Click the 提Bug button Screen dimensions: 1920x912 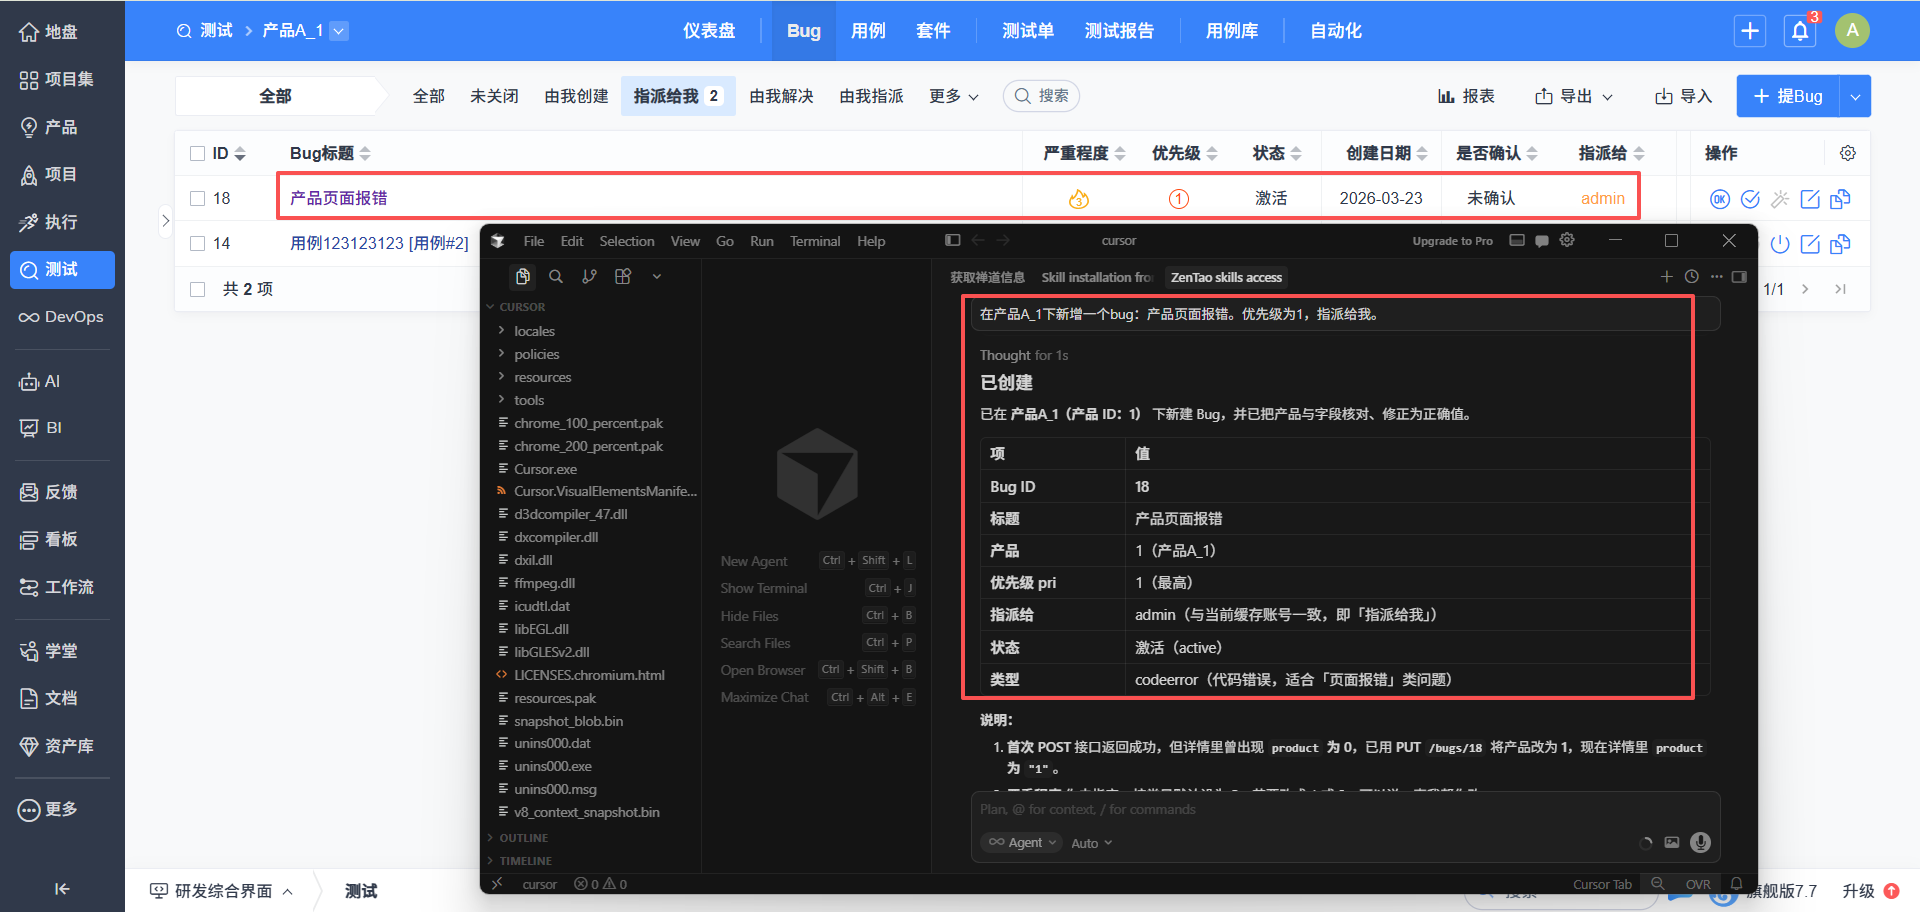tap(1788, 96)
